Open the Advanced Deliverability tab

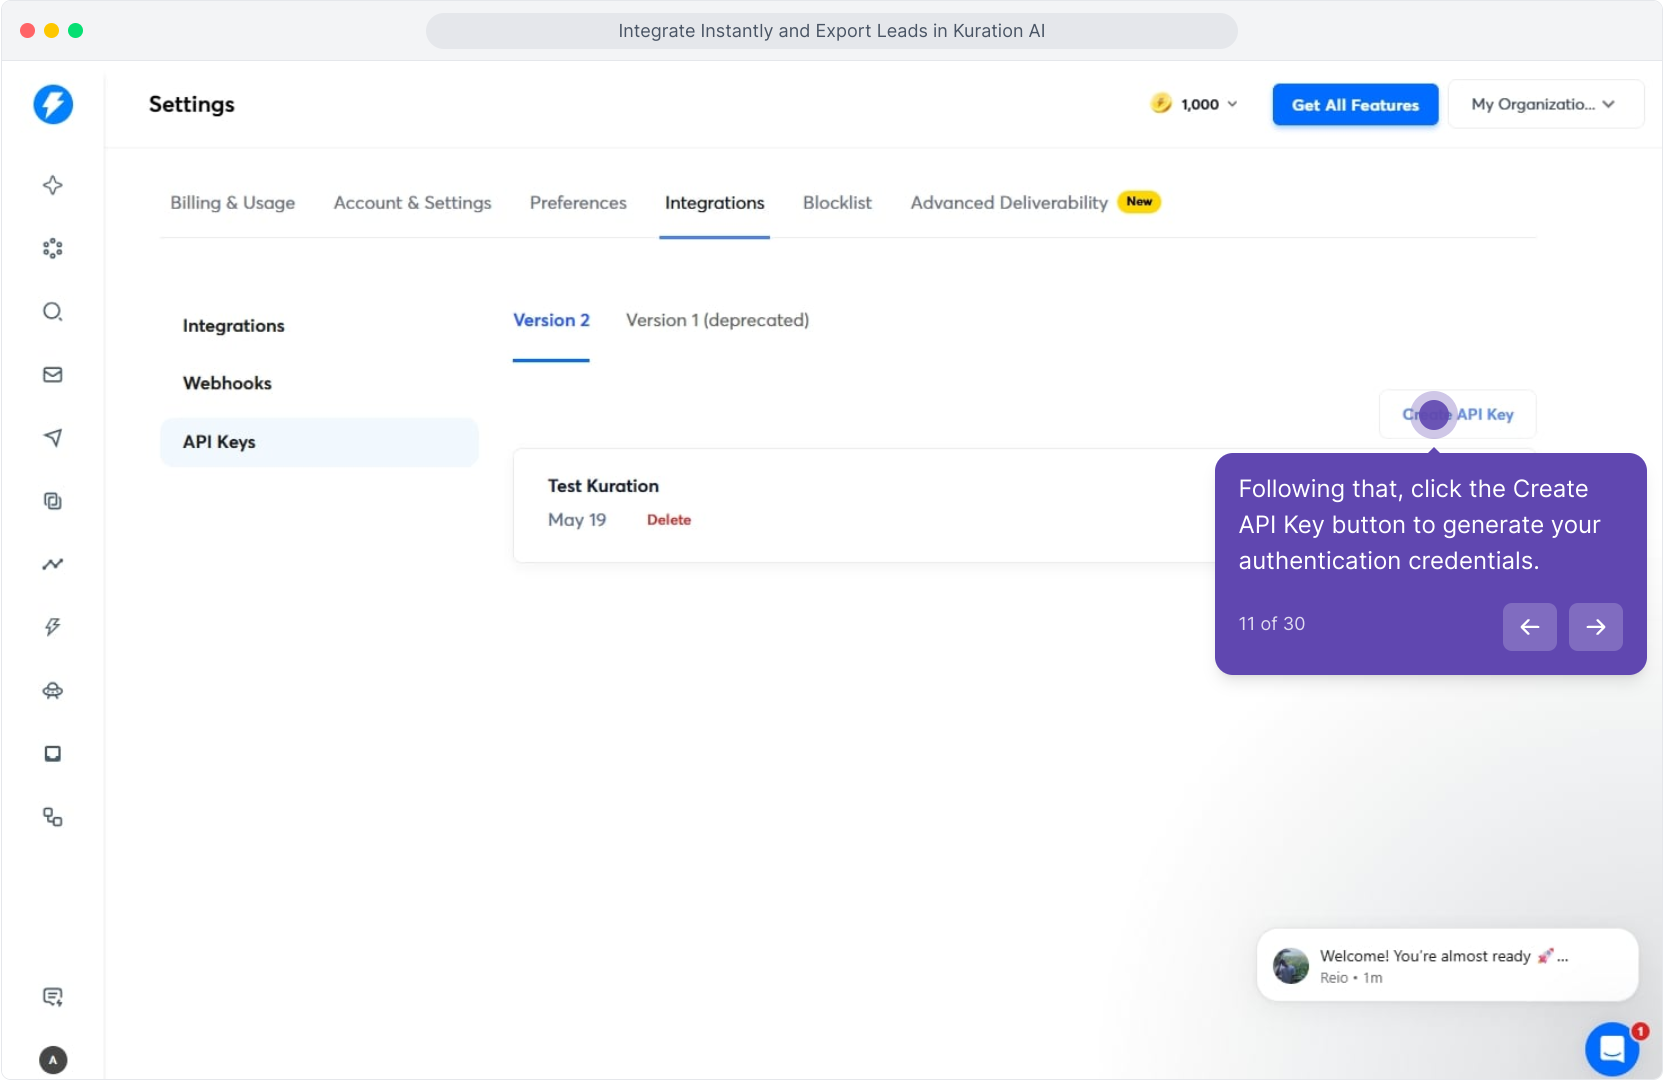[1009, 203]
